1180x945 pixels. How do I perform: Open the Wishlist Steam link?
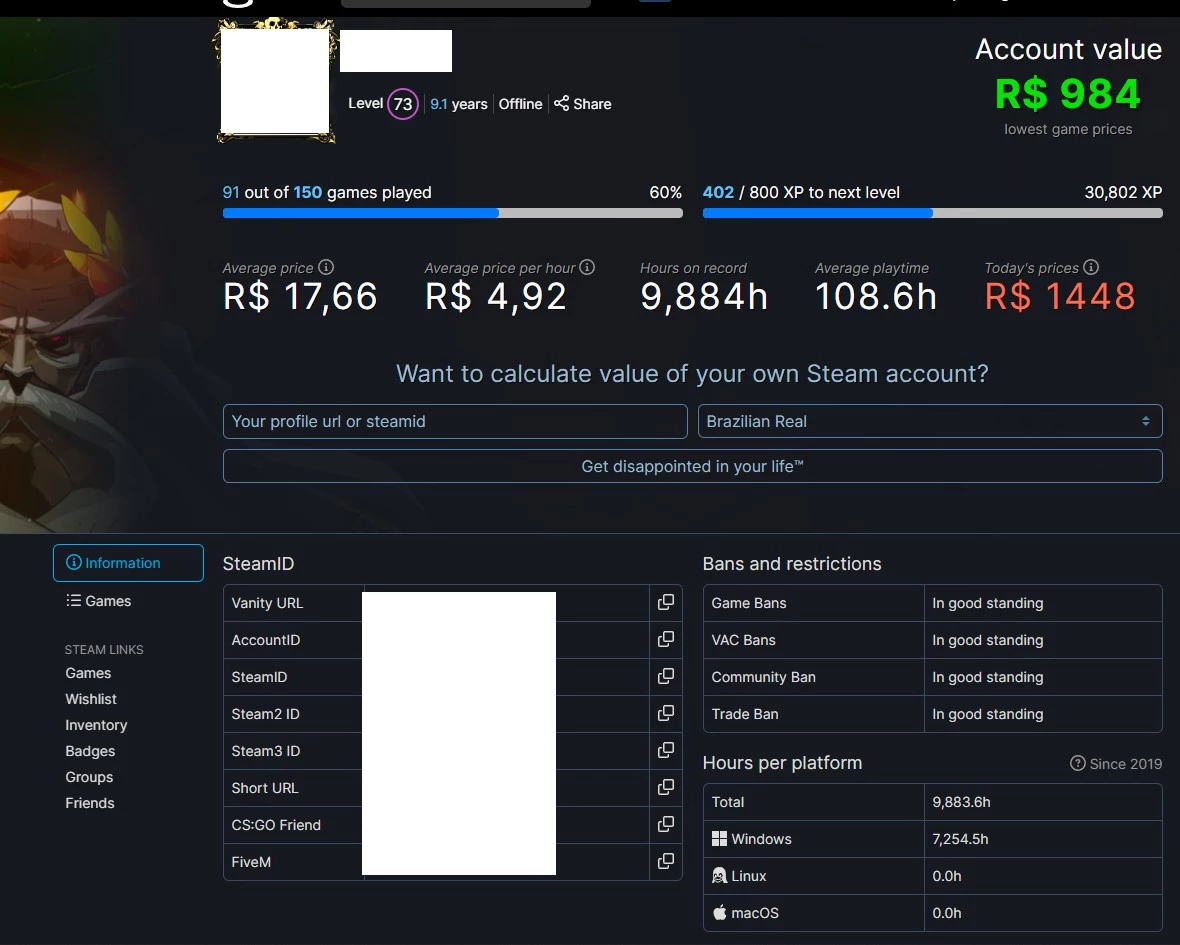(91, 699)
